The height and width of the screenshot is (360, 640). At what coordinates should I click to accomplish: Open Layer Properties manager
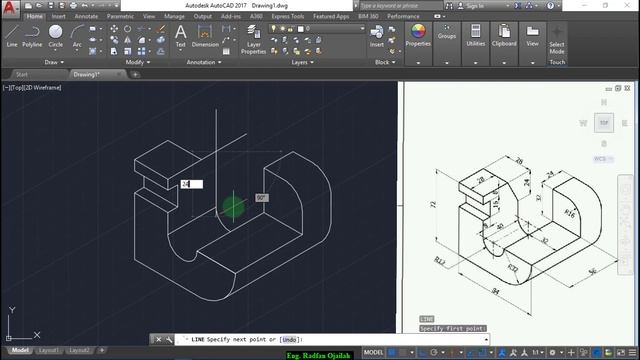(253, 39)
